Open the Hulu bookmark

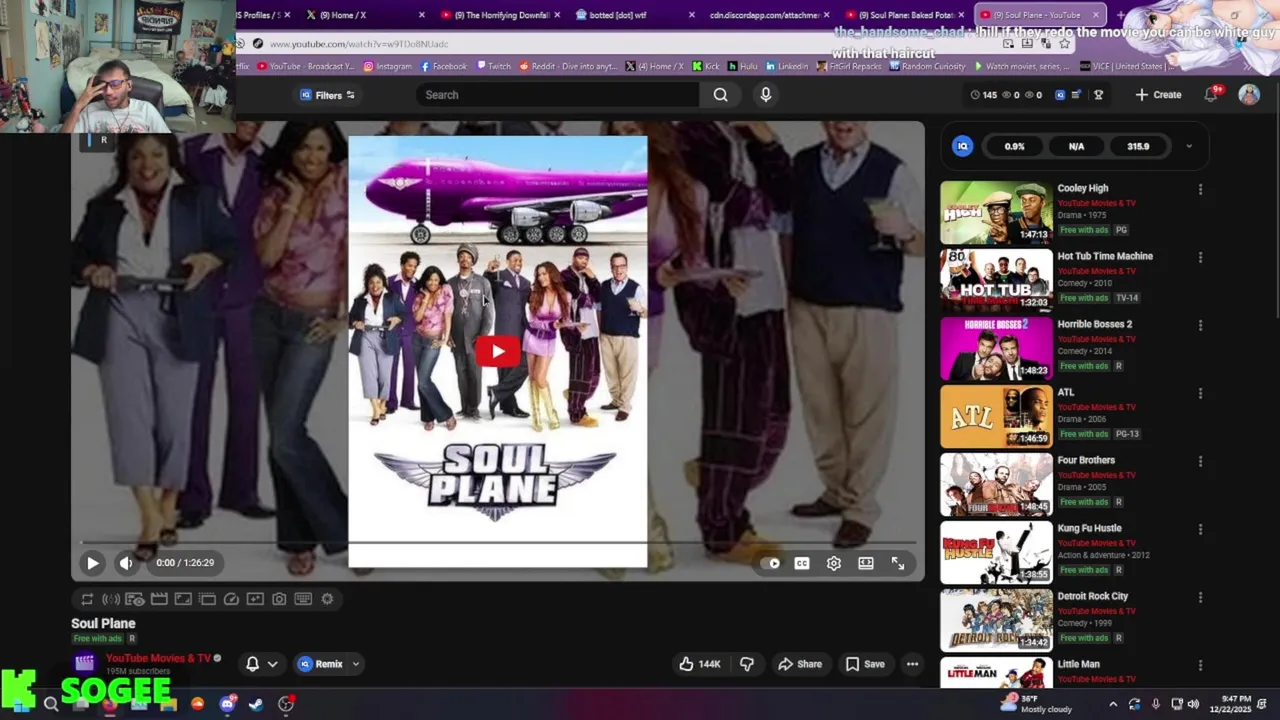[x=742, y=66]
